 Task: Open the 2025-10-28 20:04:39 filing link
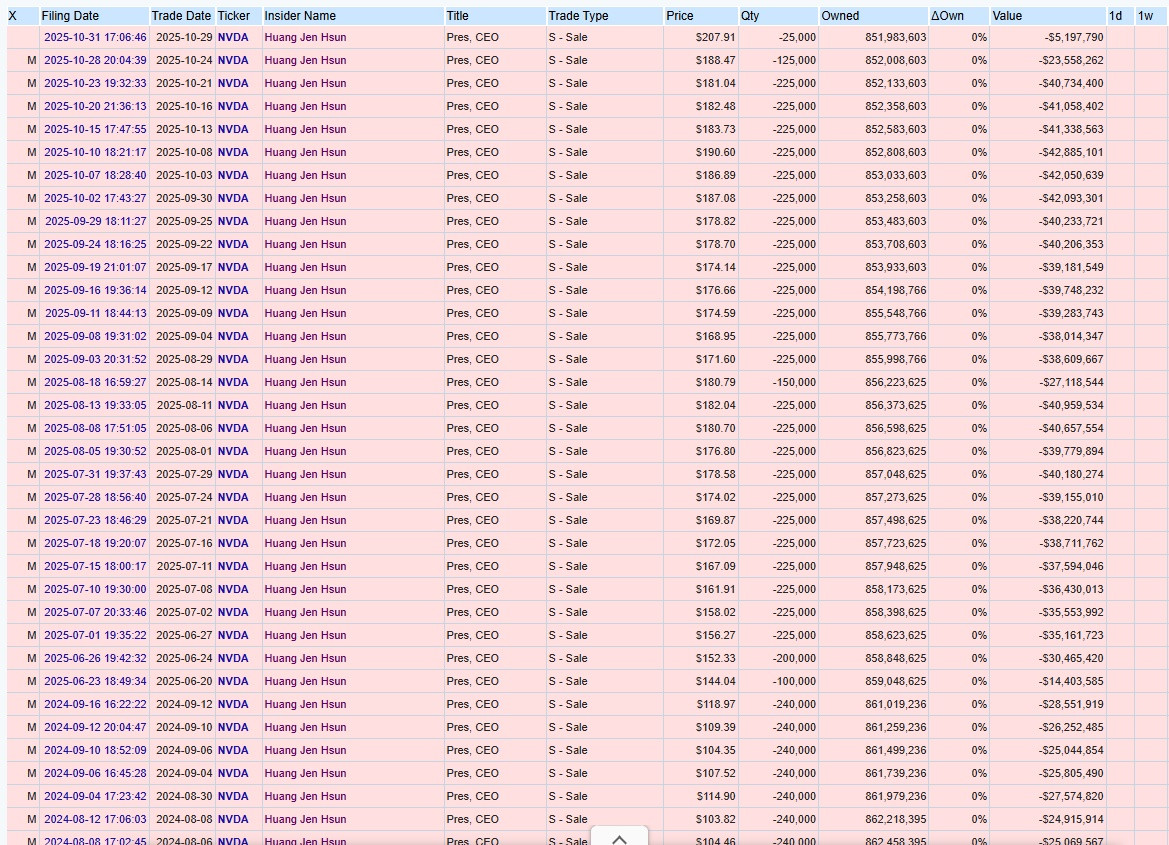pos(95,60)
